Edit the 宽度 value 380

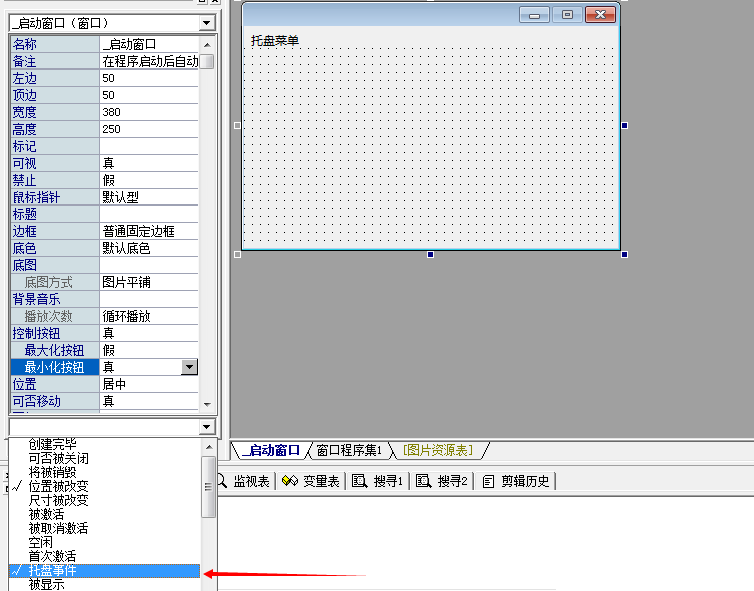click(149, 112)
